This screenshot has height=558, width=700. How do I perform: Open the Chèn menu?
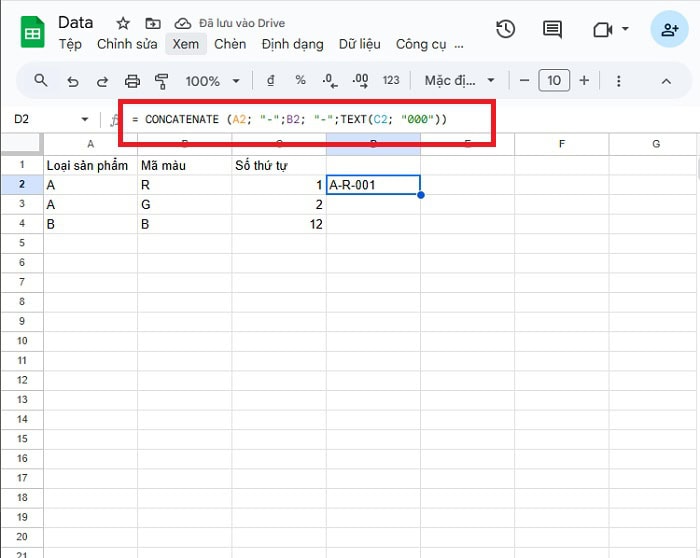point(230,44)
